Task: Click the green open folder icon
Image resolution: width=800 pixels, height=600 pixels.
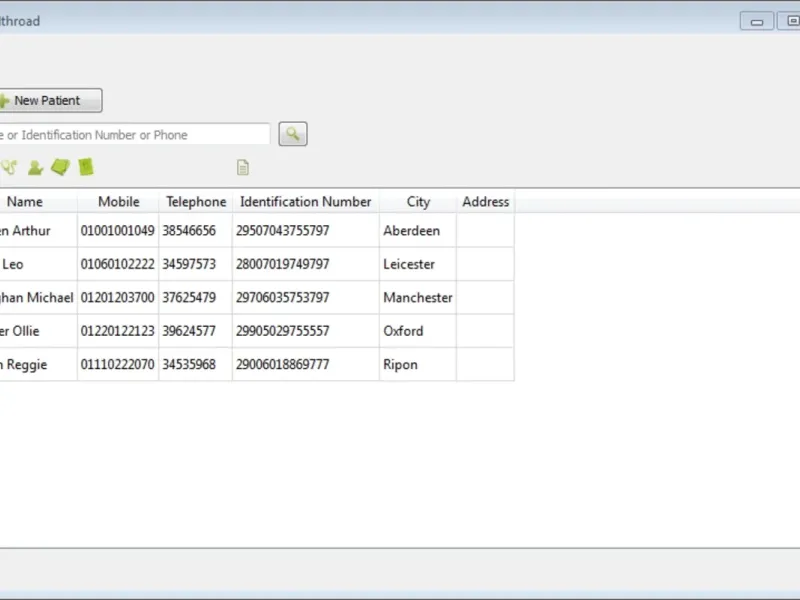Action: click(60, 167)
